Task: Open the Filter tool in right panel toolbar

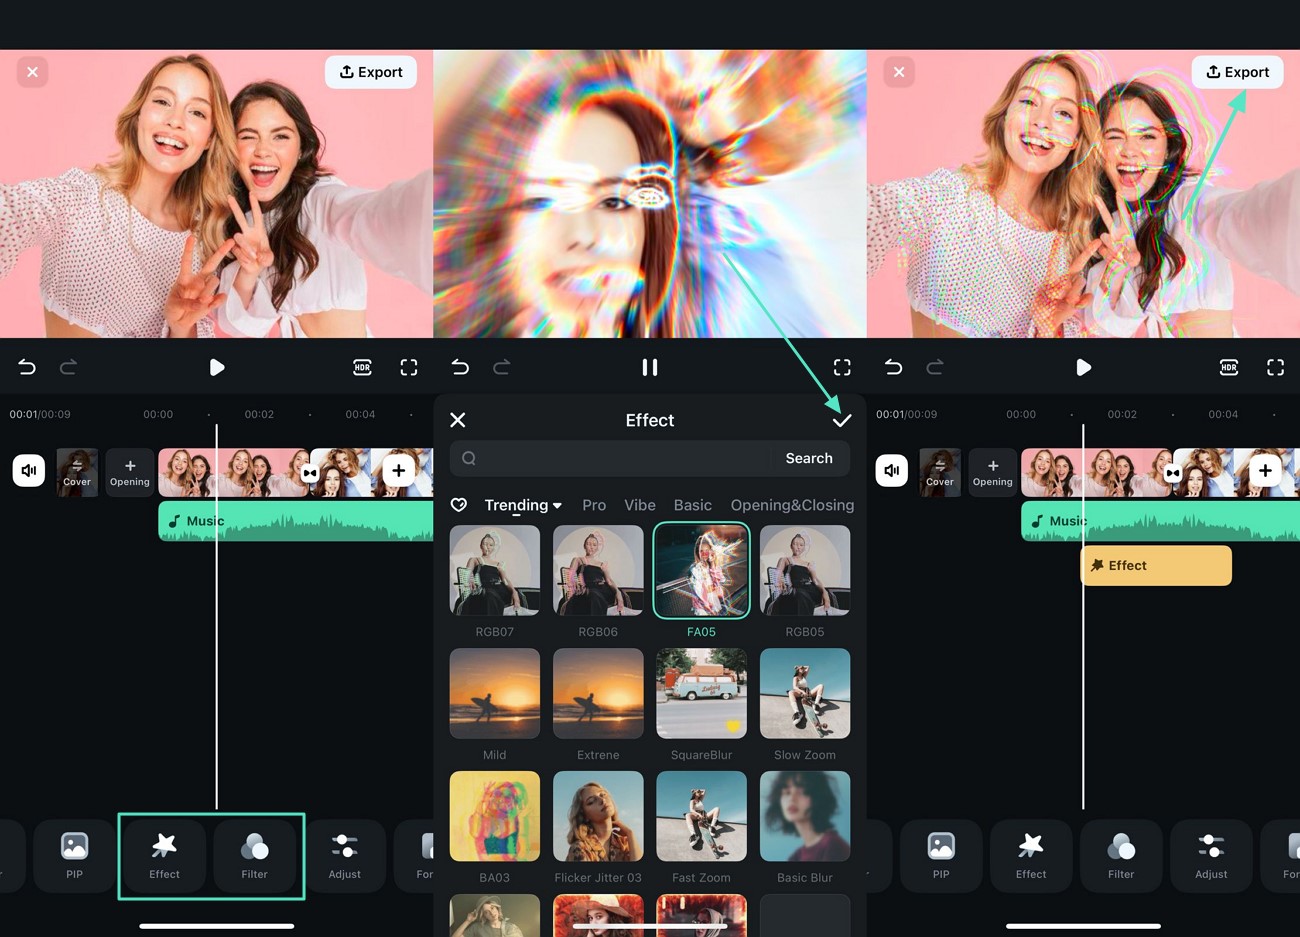Action: click(x=1121, y=856)
